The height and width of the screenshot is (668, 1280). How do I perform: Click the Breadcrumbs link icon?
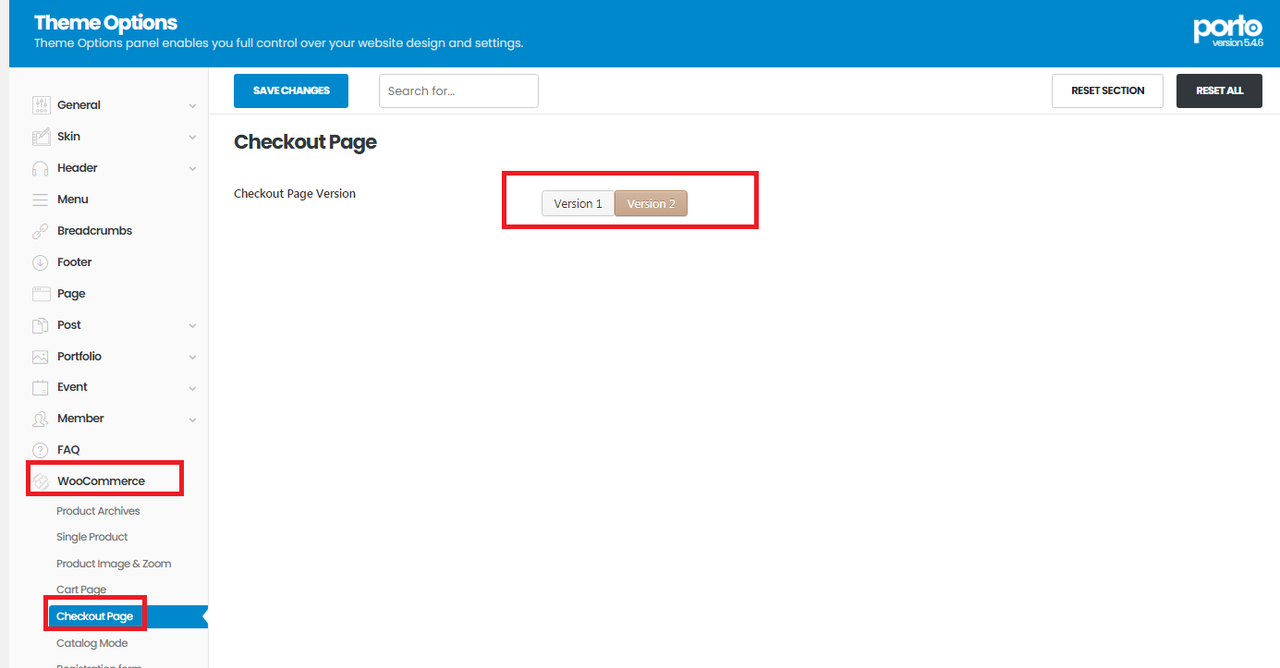tap(41, 231)
